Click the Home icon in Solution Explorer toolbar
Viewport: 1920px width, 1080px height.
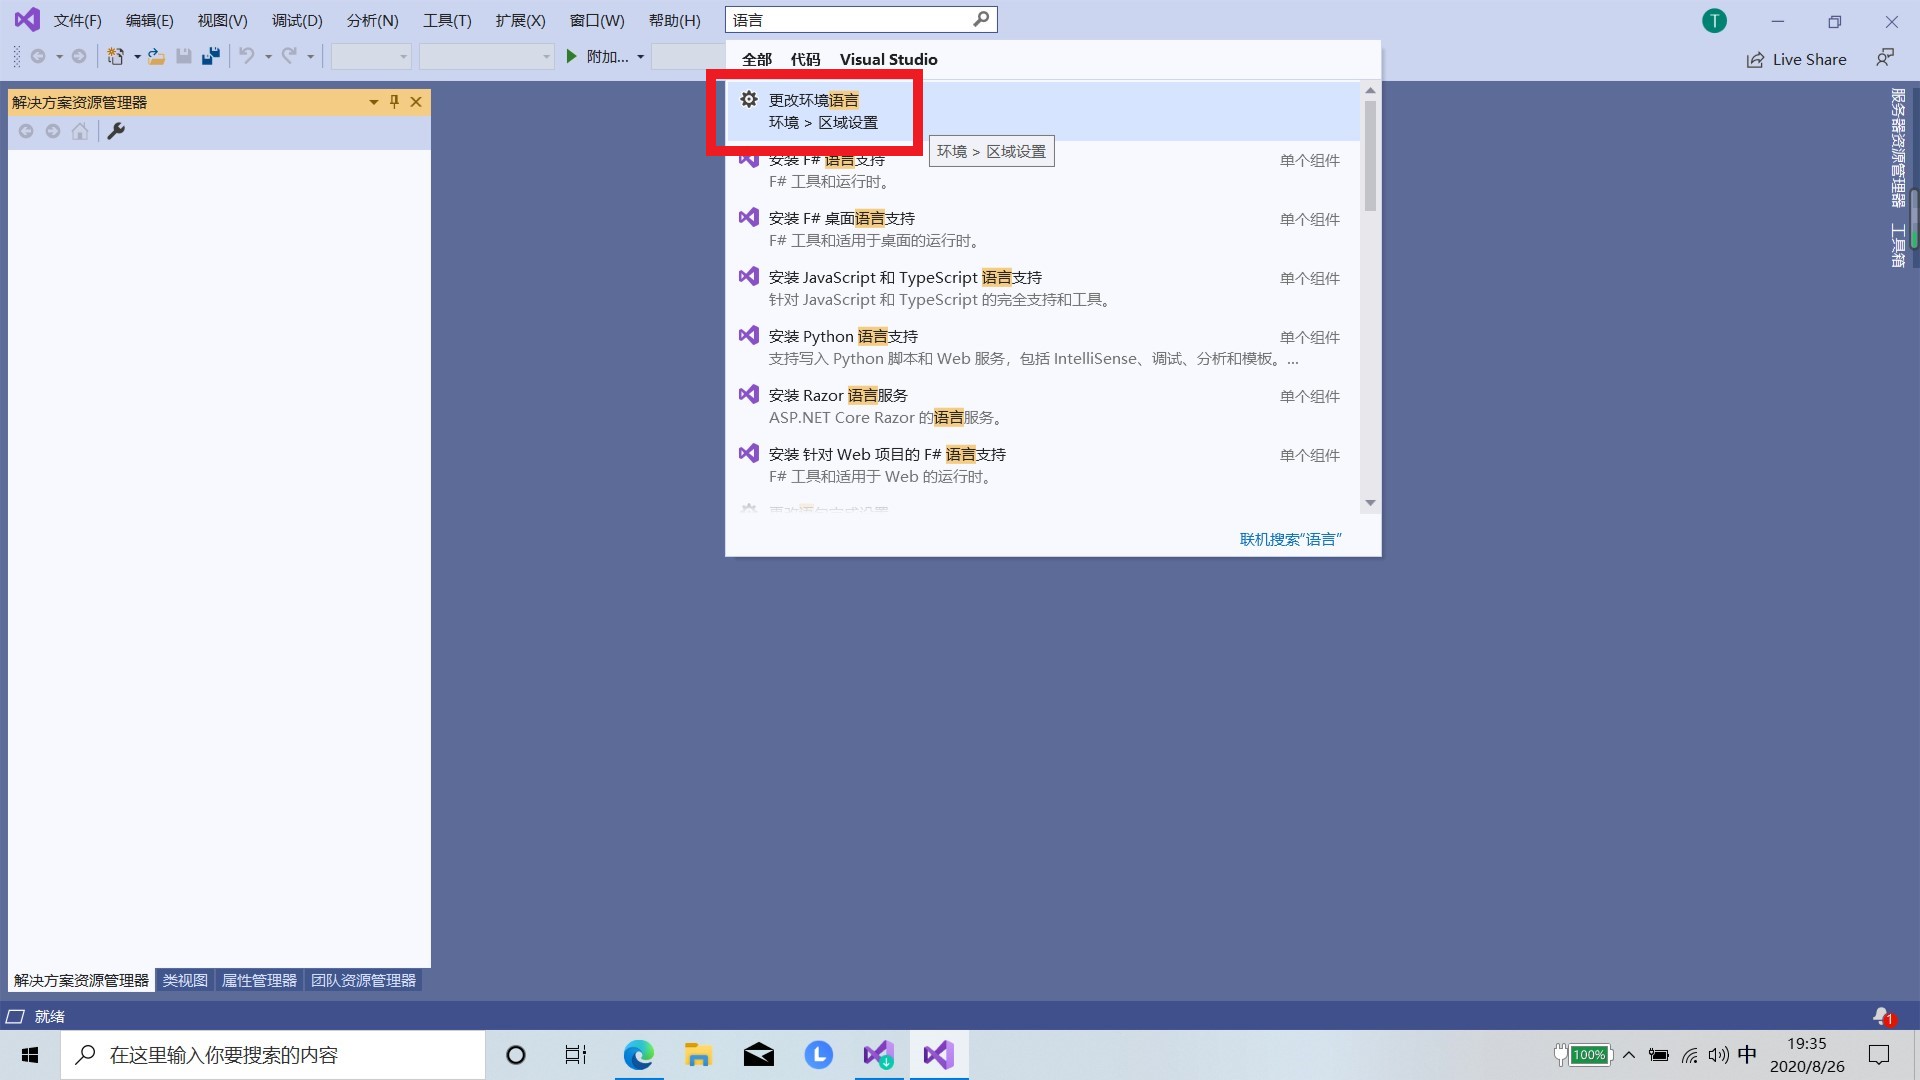pyautogui.click(x=80, y=132)
